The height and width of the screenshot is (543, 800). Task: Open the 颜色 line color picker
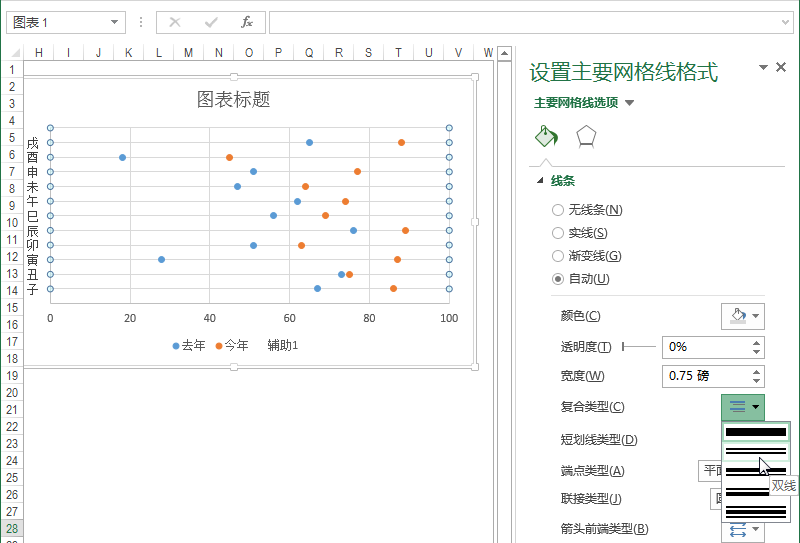[743, 316]
